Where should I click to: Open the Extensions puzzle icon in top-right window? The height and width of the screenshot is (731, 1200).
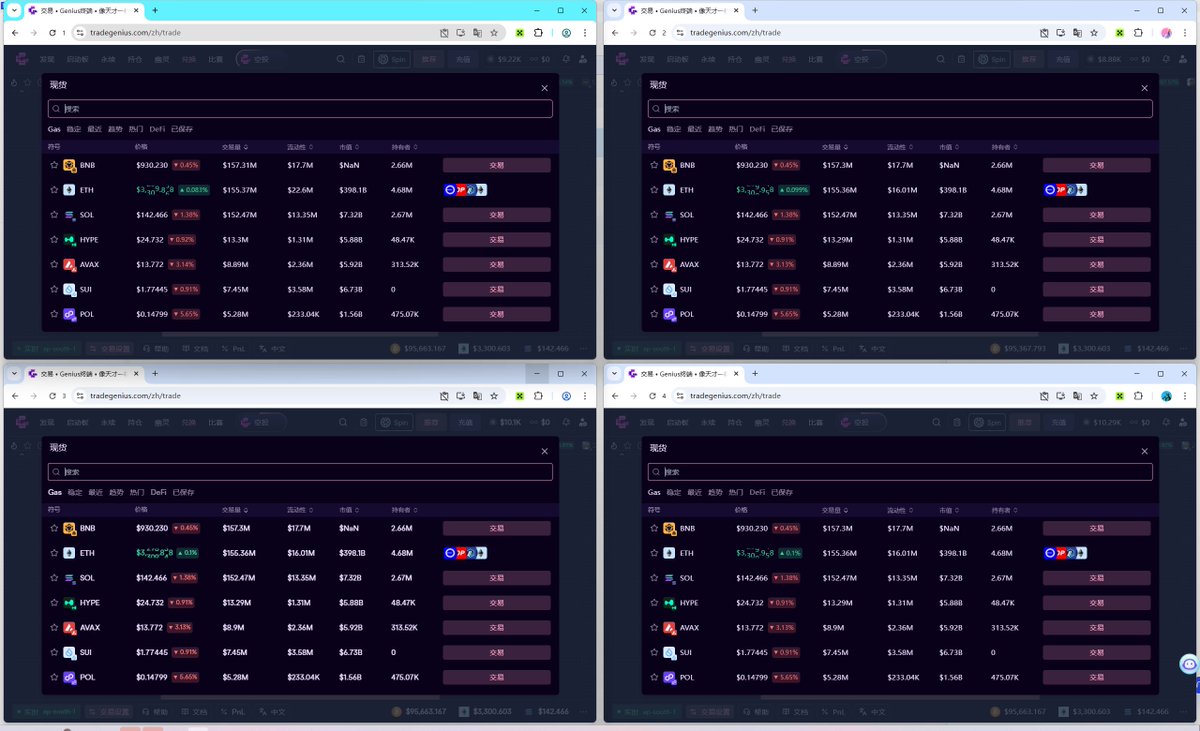point(1138,33)
